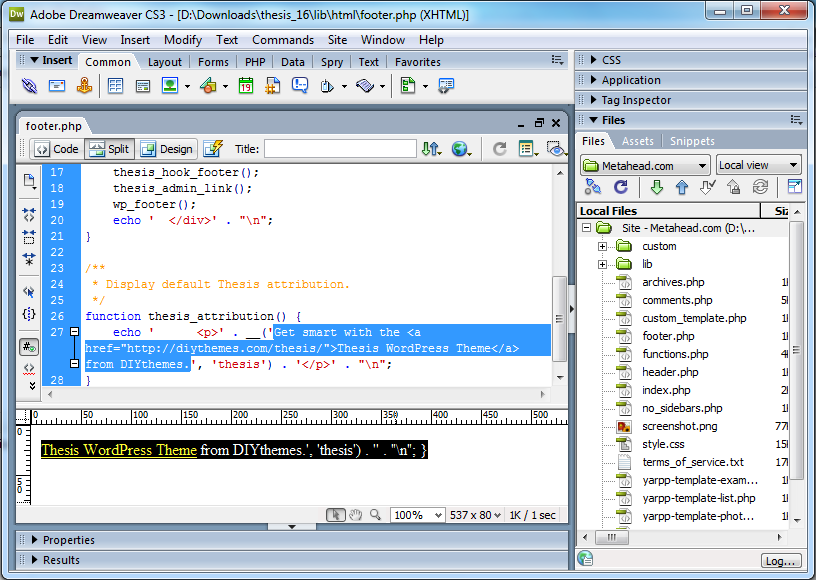Switch to the Assets tab
This screenshot has width=816, height=580.
[638, 141]
